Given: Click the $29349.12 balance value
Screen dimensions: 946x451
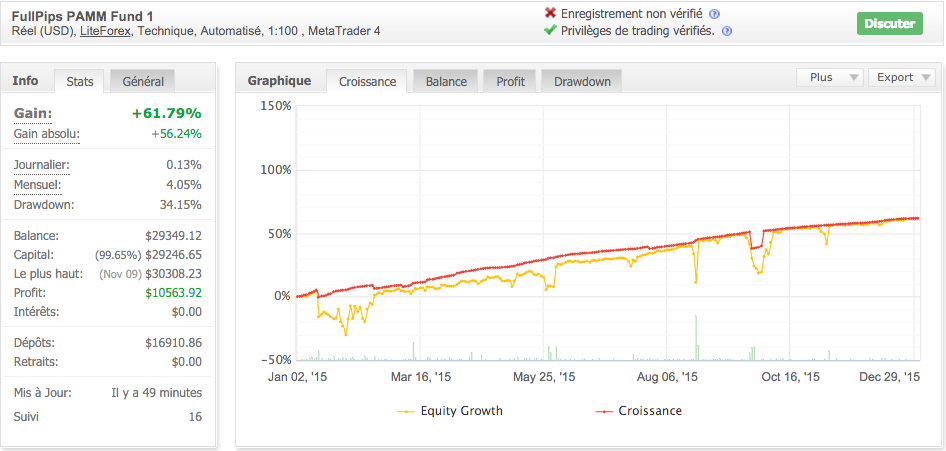Looking at the screenshot, I should pos(173,236).
